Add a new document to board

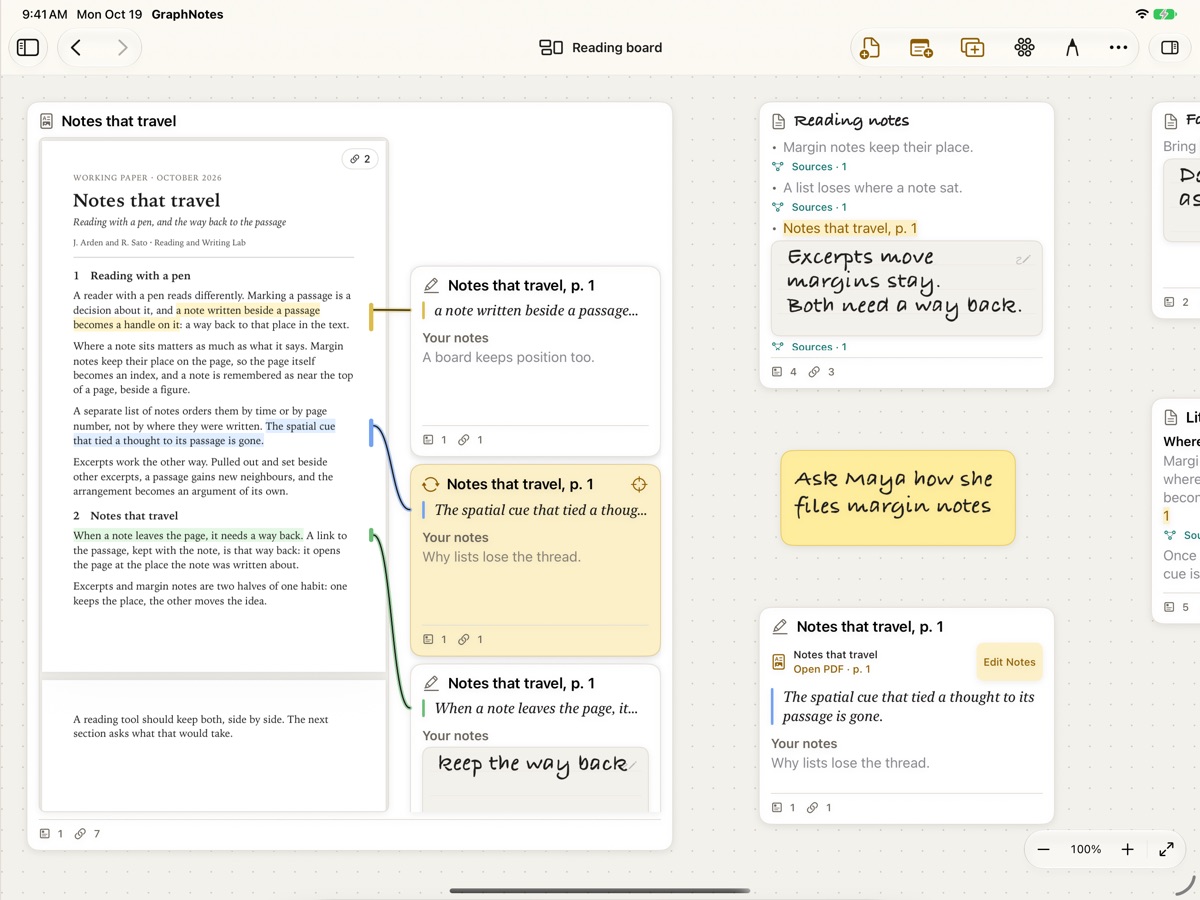[x=870, y=47]
